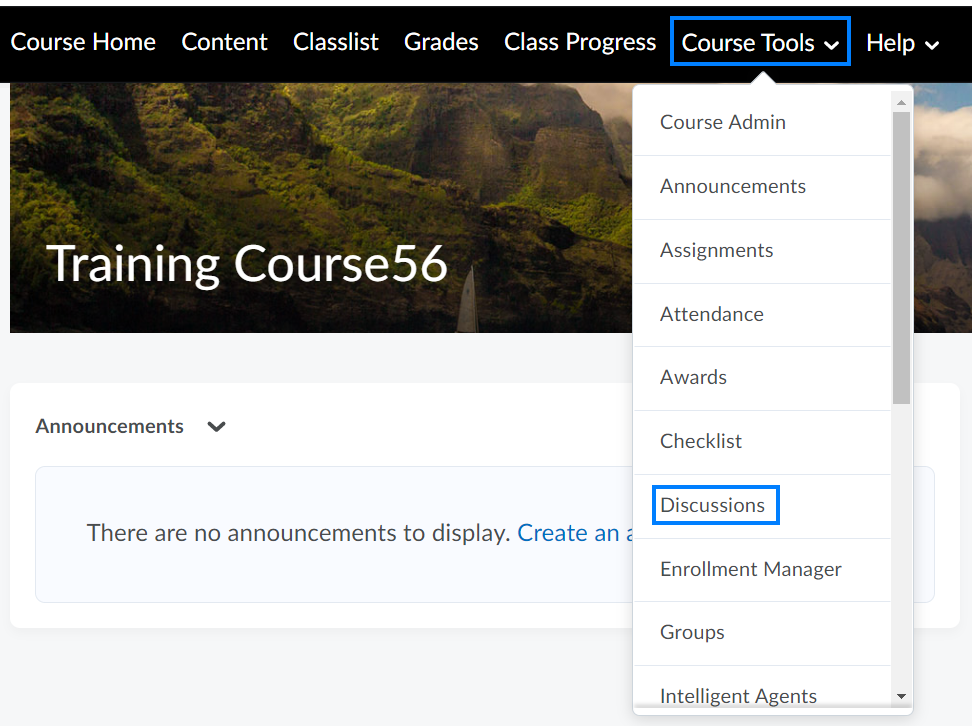Screen dimensions: 972x726
Task: Select Attendance from Course Tools
Action: pos(711,314)
